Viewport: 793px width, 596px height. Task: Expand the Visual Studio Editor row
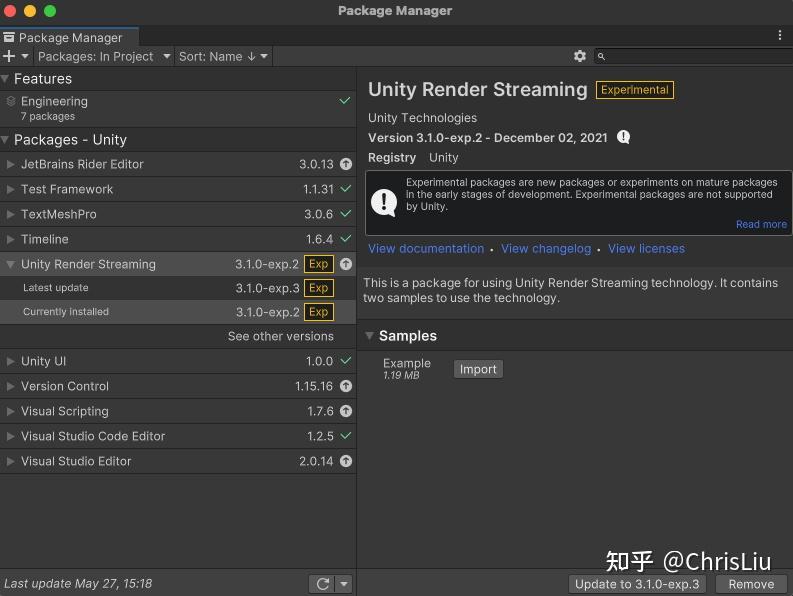click(10, 461)
